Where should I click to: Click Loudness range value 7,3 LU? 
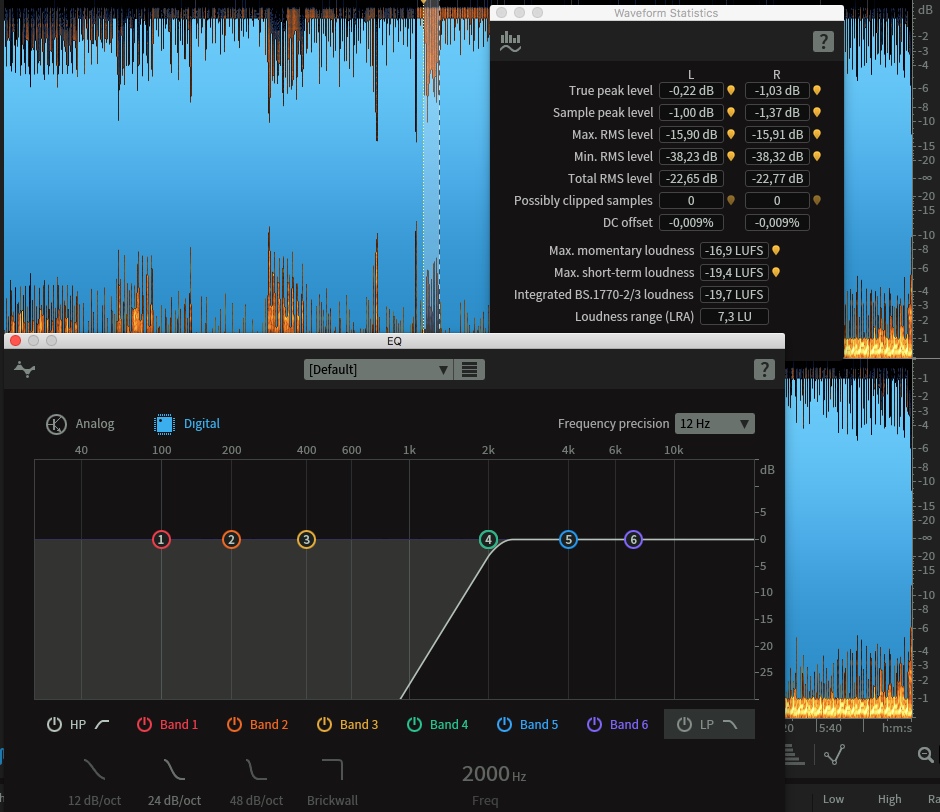[734, 317]
